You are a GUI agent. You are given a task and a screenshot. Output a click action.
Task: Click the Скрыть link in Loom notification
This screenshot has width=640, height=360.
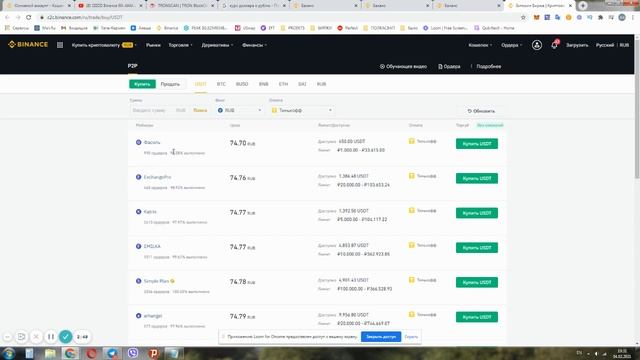(411, 337)
